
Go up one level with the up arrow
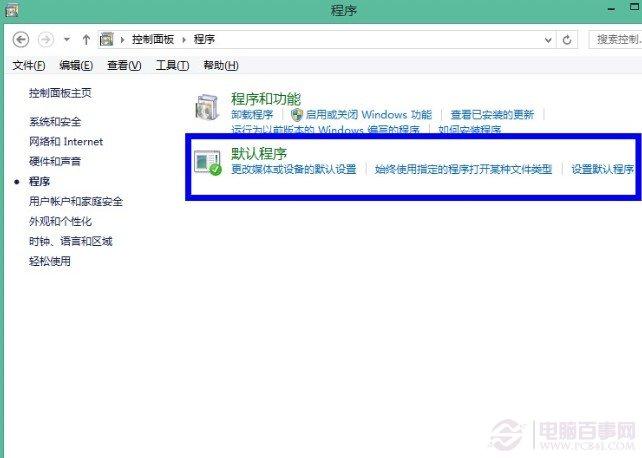[x=86, y=40]
